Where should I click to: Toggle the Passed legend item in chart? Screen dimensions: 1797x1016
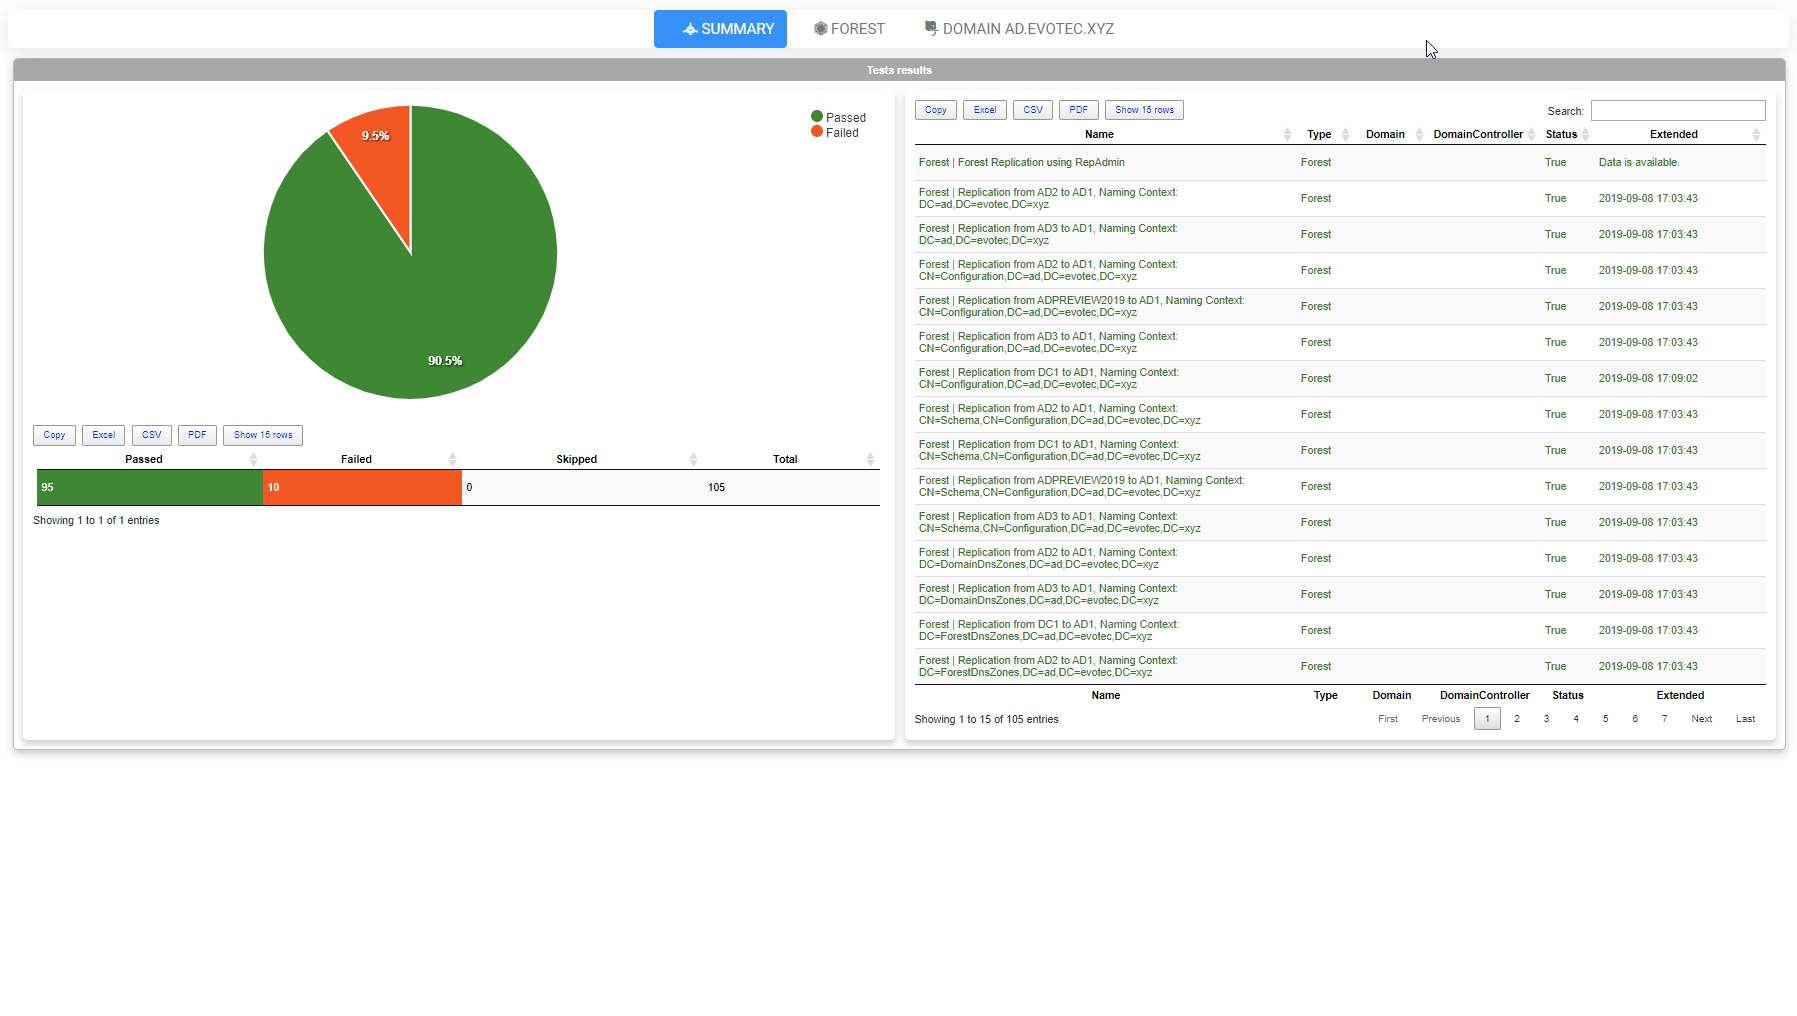click(x=839, y=118)
